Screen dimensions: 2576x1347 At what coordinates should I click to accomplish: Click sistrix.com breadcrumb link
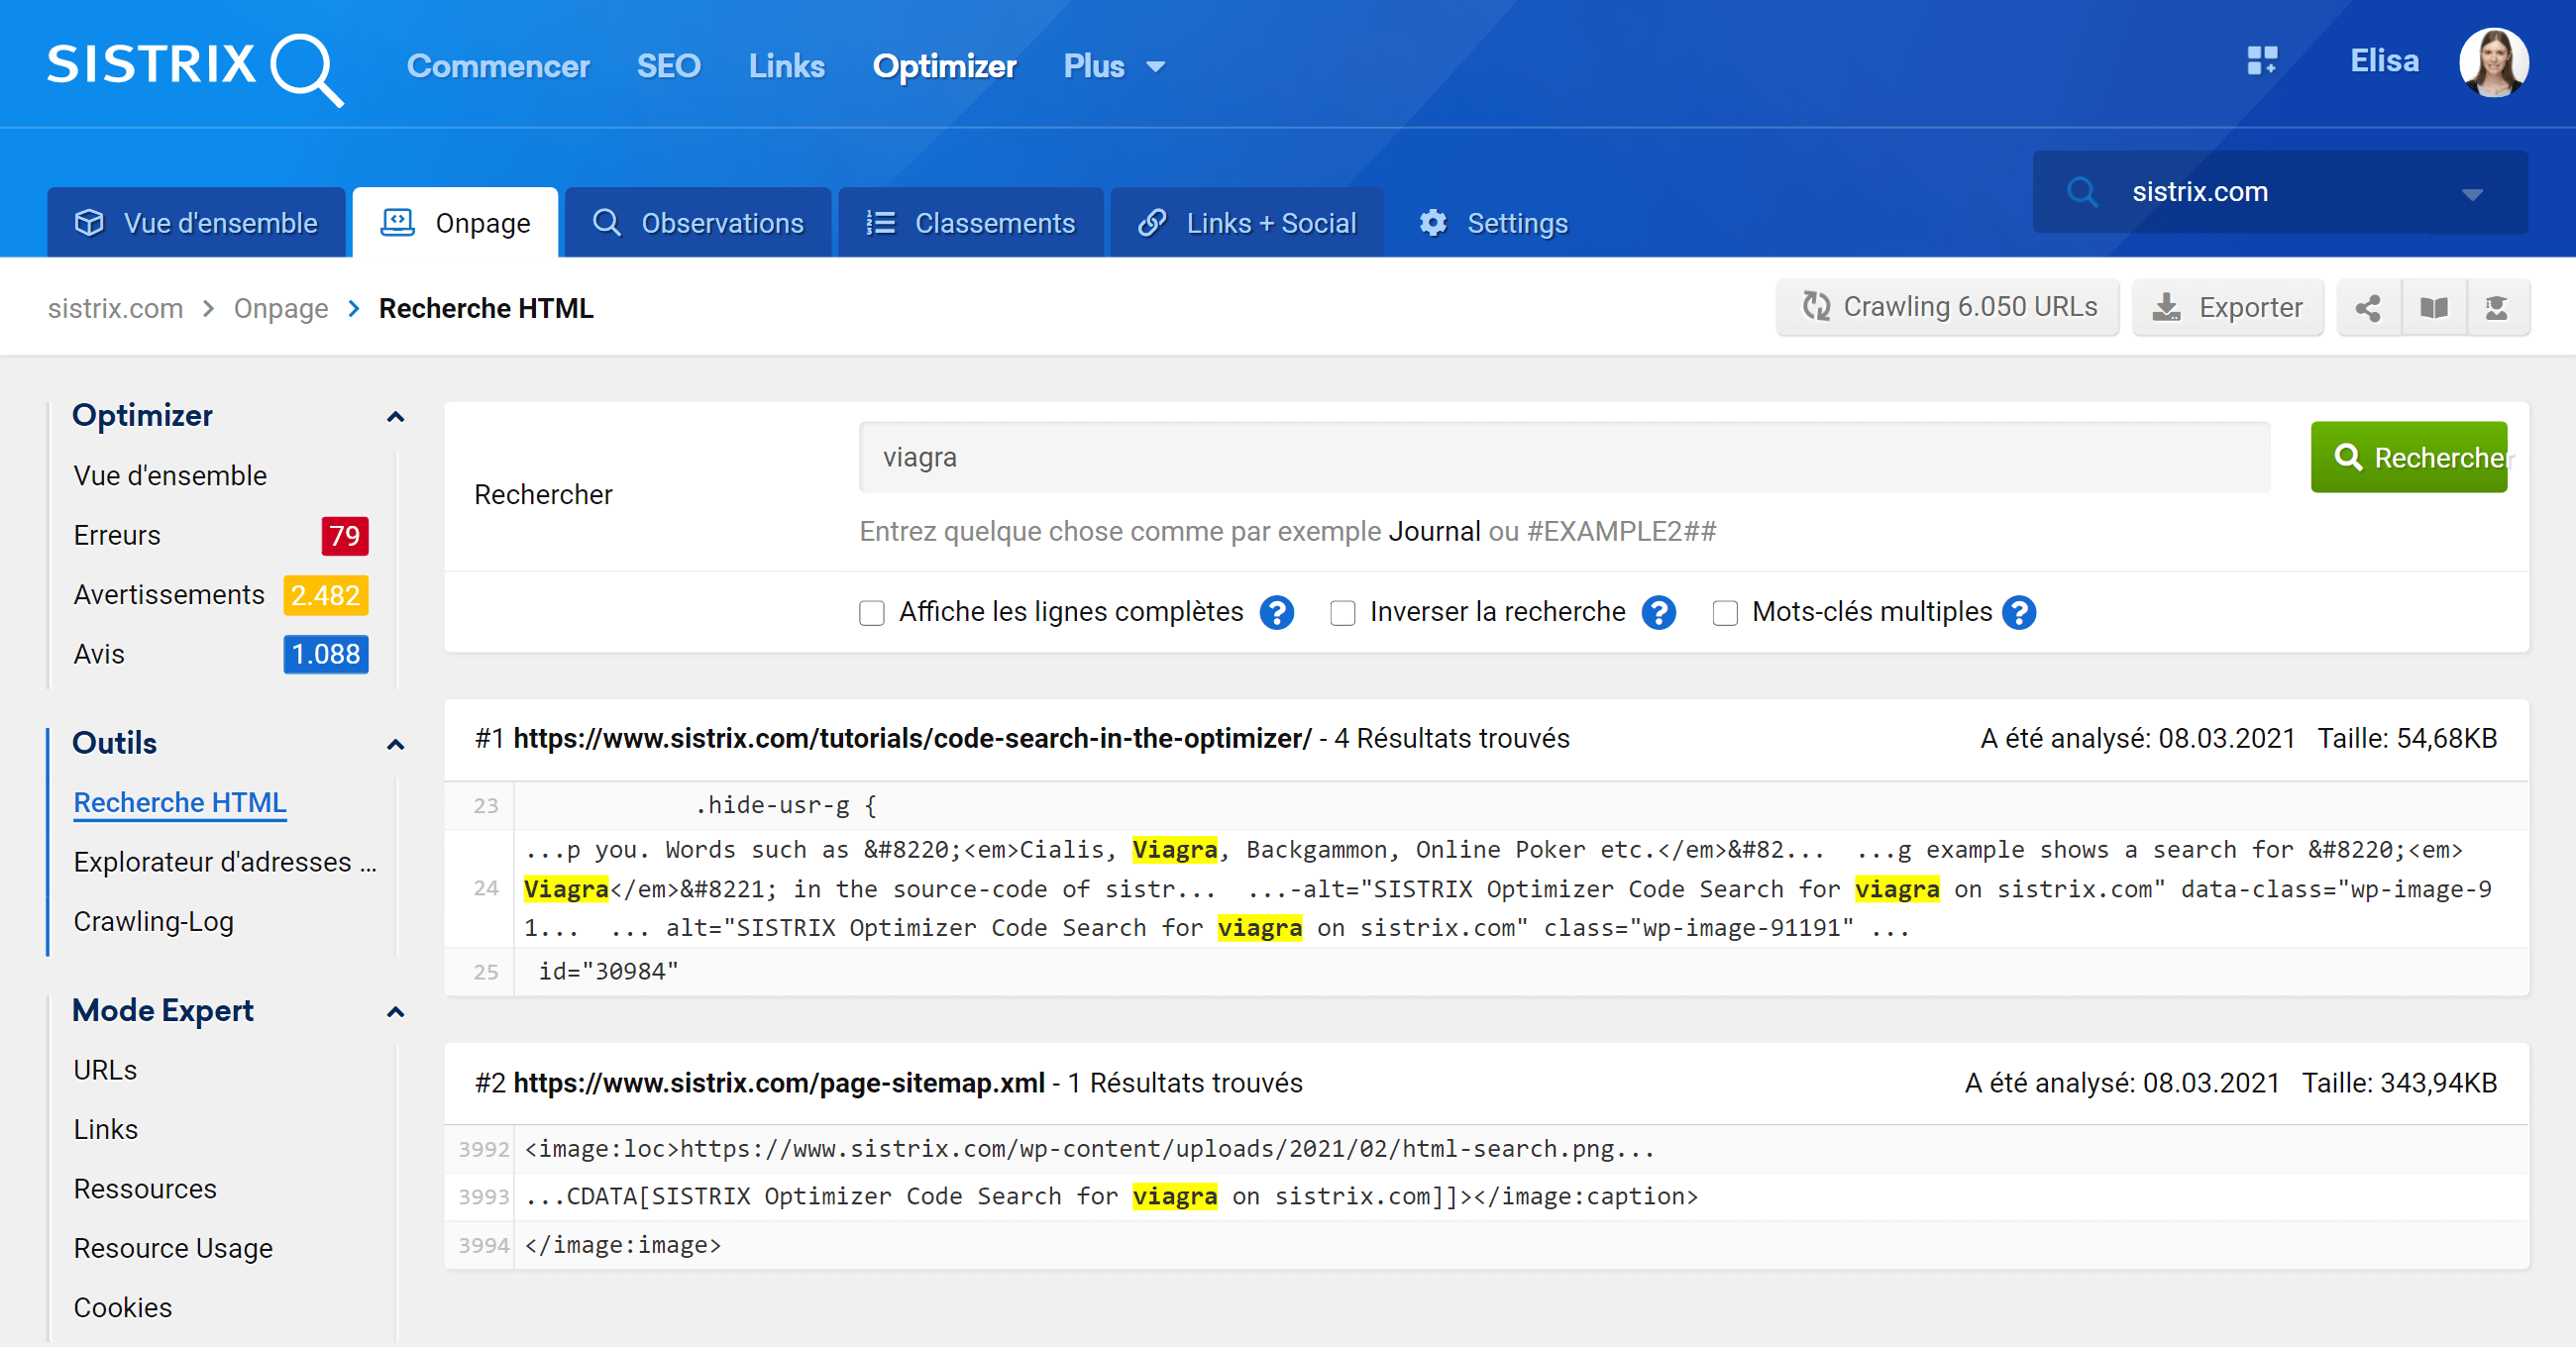pyautogui.click(x=115, y=308)
